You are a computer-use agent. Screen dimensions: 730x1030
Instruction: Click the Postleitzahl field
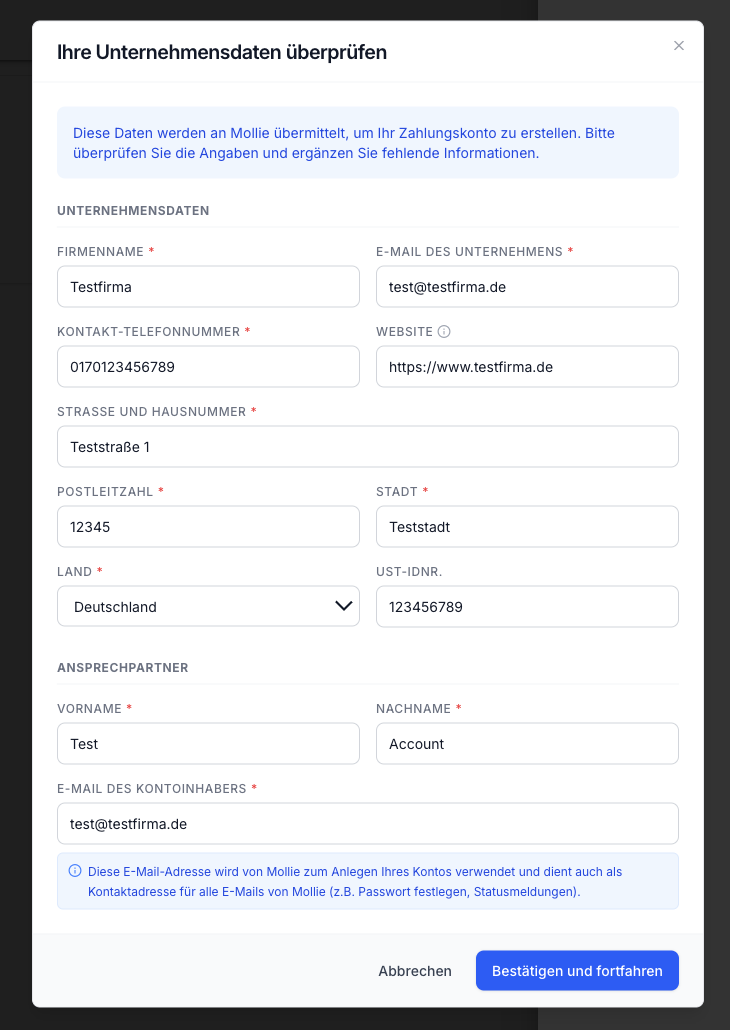(208, 527)
